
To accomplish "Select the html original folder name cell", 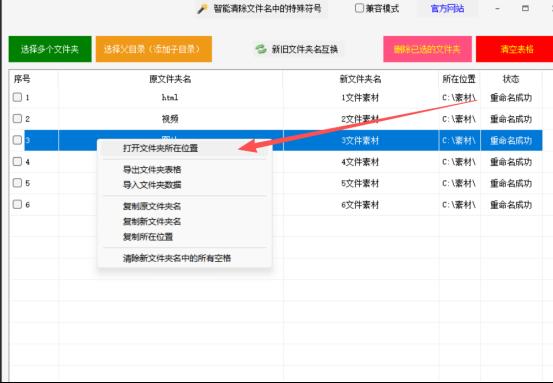I will click(170, 97).
